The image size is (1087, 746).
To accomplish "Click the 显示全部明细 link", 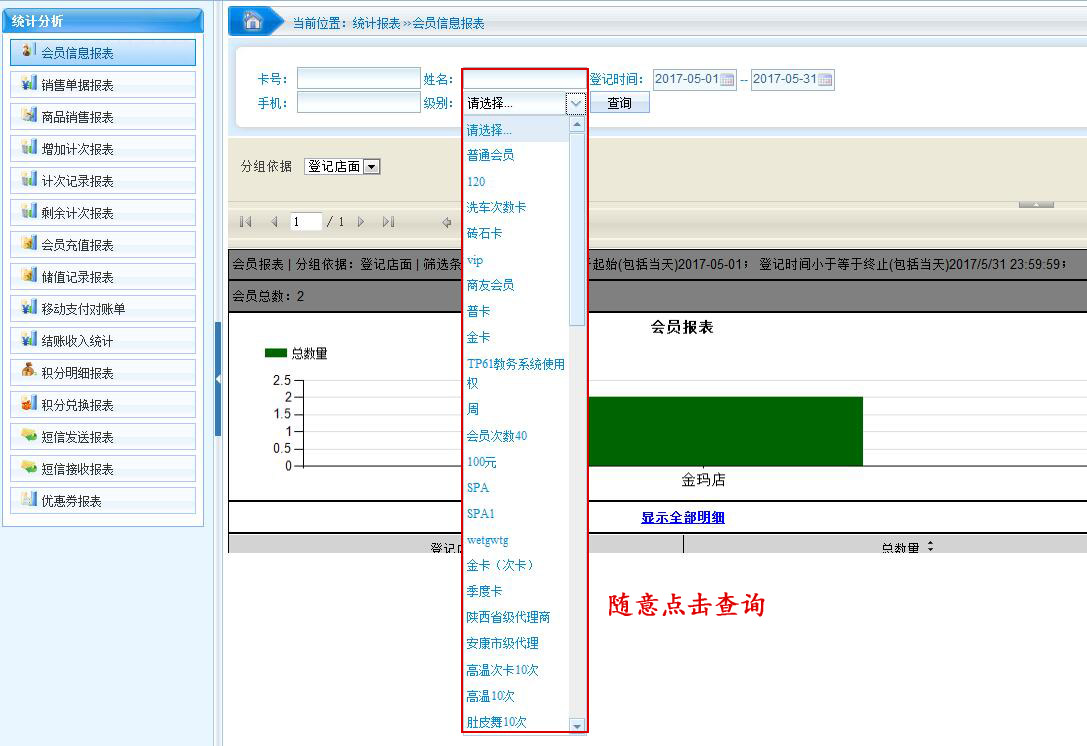I will coord(683,517).
